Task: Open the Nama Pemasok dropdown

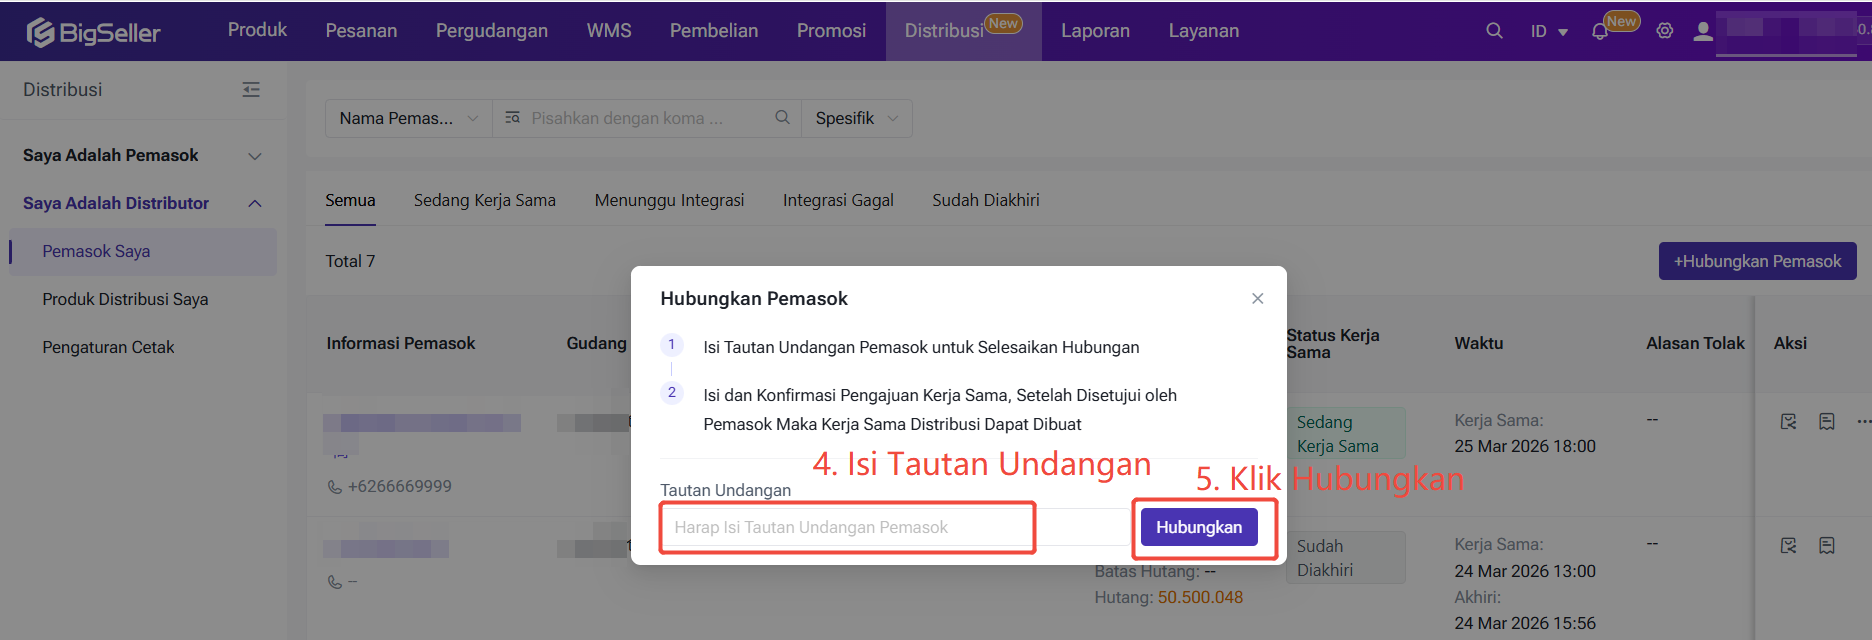Action: (408, 118)
